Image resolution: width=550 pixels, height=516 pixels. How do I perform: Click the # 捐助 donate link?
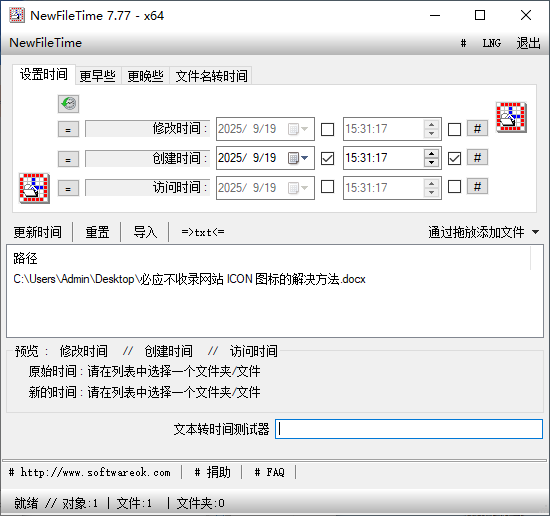click(x=213, y=472)
